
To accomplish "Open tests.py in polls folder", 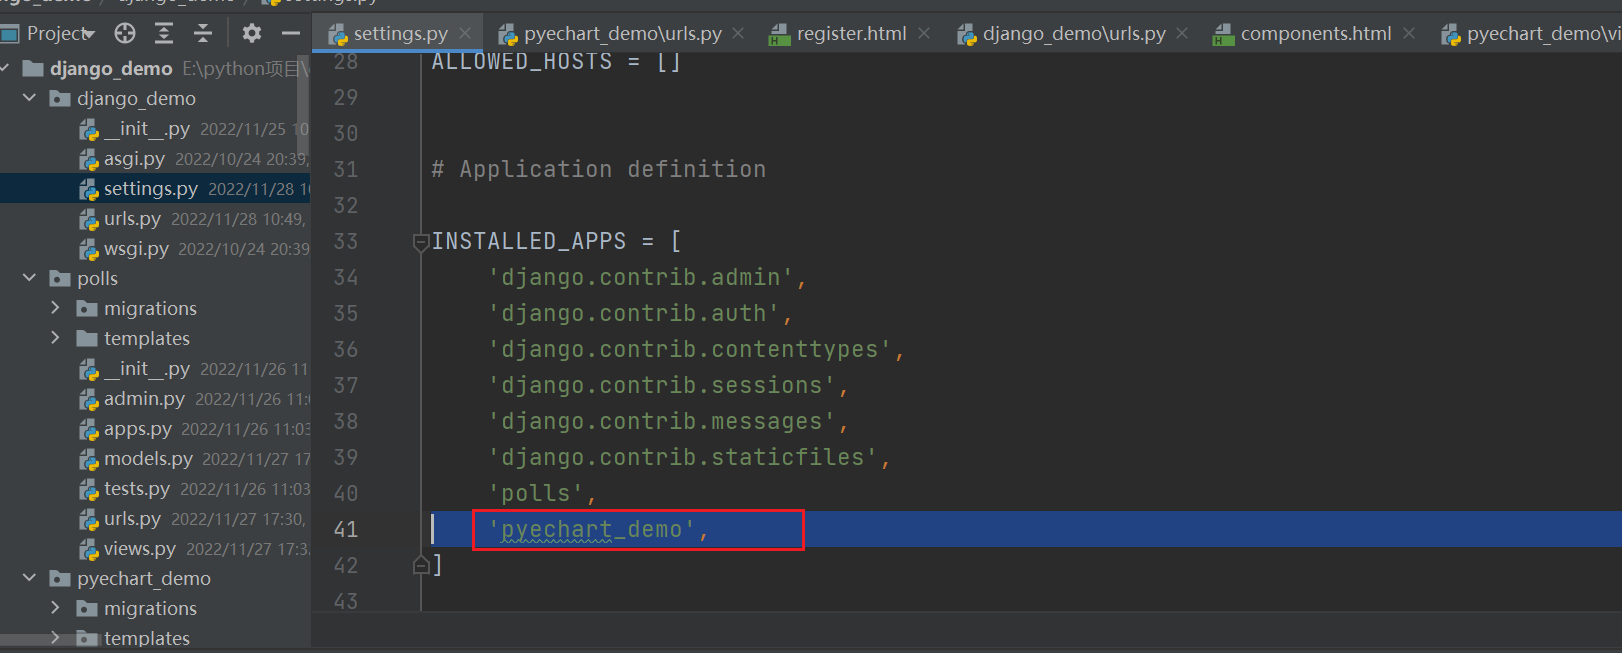I will [x=137, y=488].
